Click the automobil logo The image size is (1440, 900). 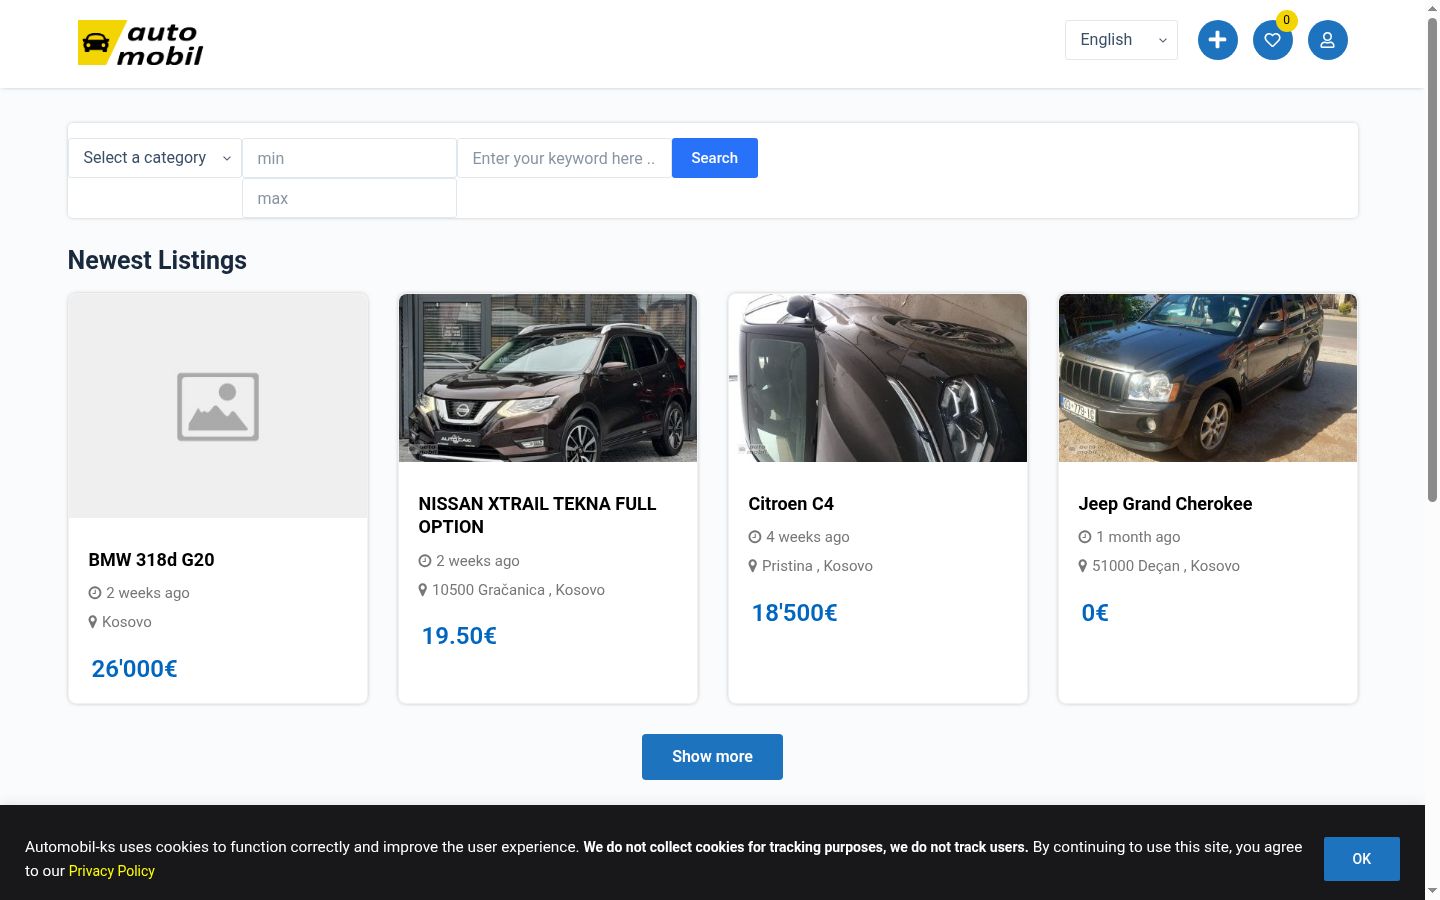[140, 43]
